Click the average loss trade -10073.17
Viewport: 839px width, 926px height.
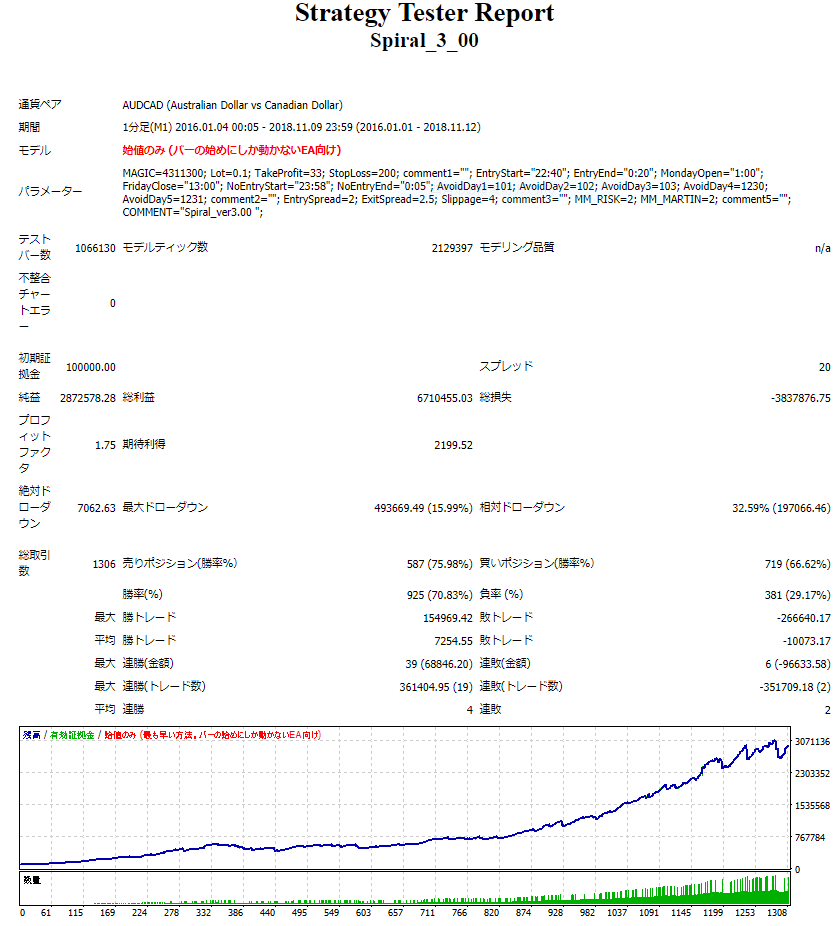coord(807,641)
